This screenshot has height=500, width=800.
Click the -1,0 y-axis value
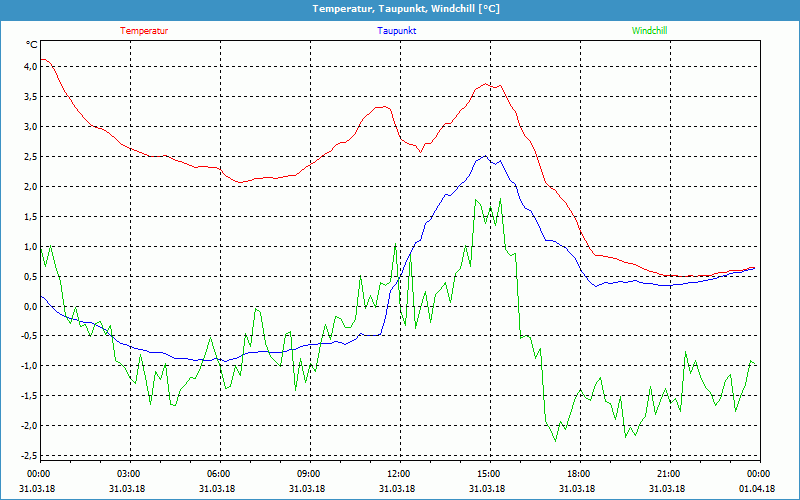[29, 365]
